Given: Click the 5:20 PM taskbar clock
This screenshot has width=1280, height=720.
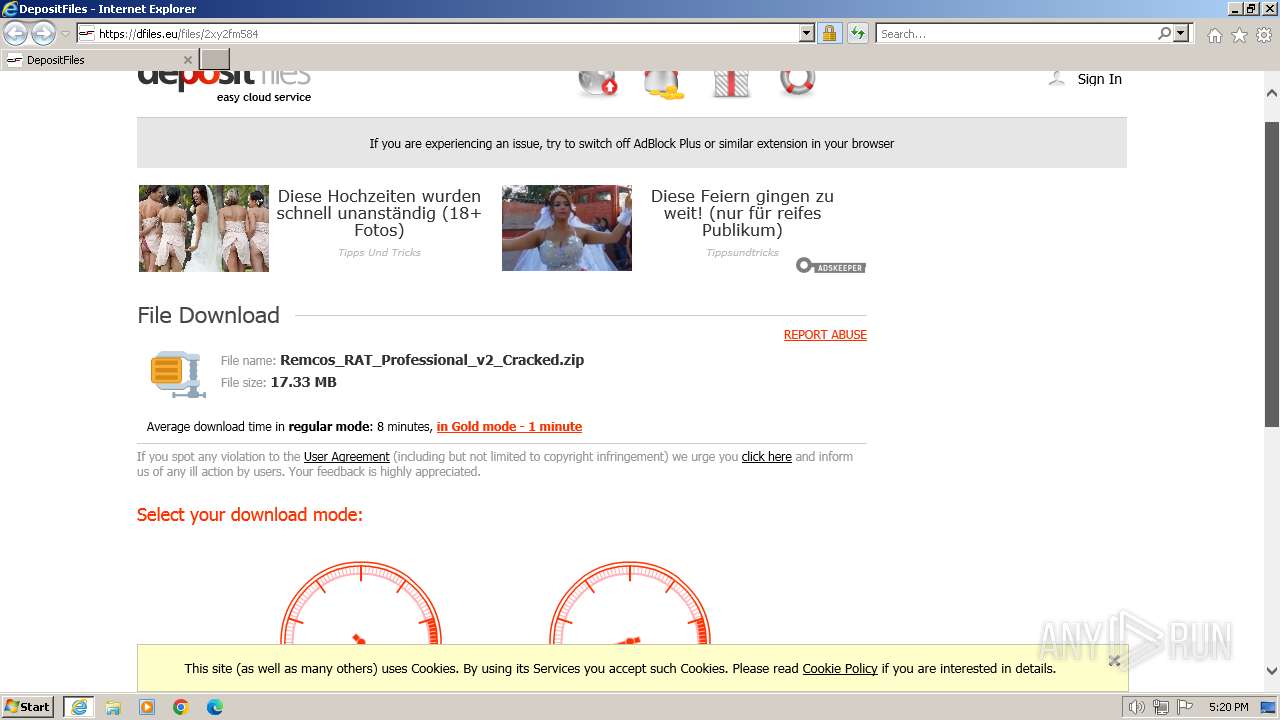Looking at the screenshot, I should (1228, 707).
